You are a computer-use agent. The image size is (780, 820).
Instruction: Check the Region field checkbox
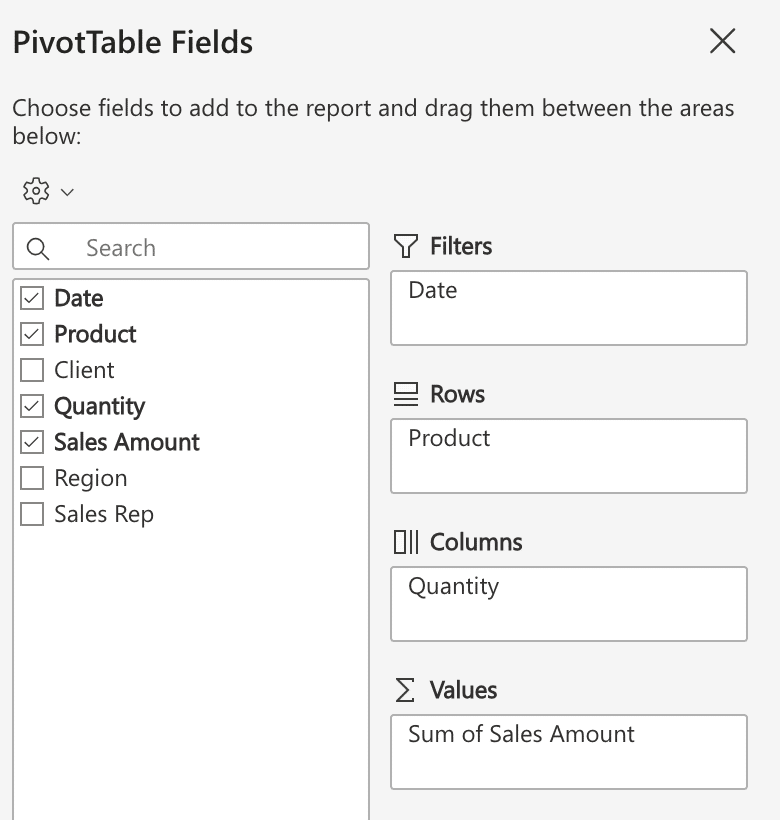pos(32,478)
